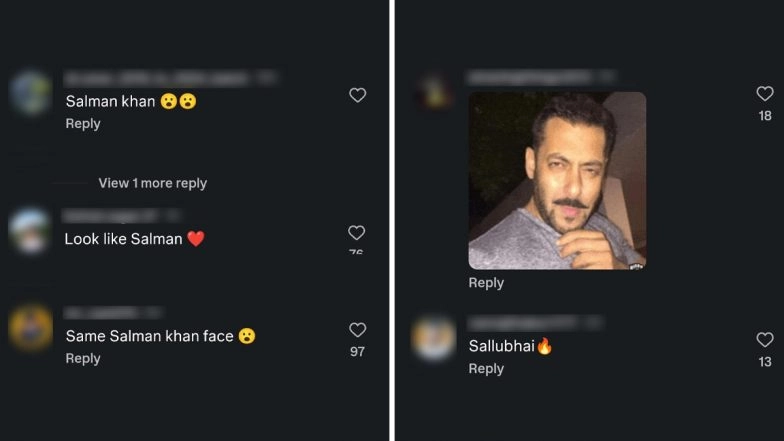The width and height of the screenshot is (784, 441).
Task: Click the 13 likes count beside "Sallubhai"
Action: pos(765,362)
